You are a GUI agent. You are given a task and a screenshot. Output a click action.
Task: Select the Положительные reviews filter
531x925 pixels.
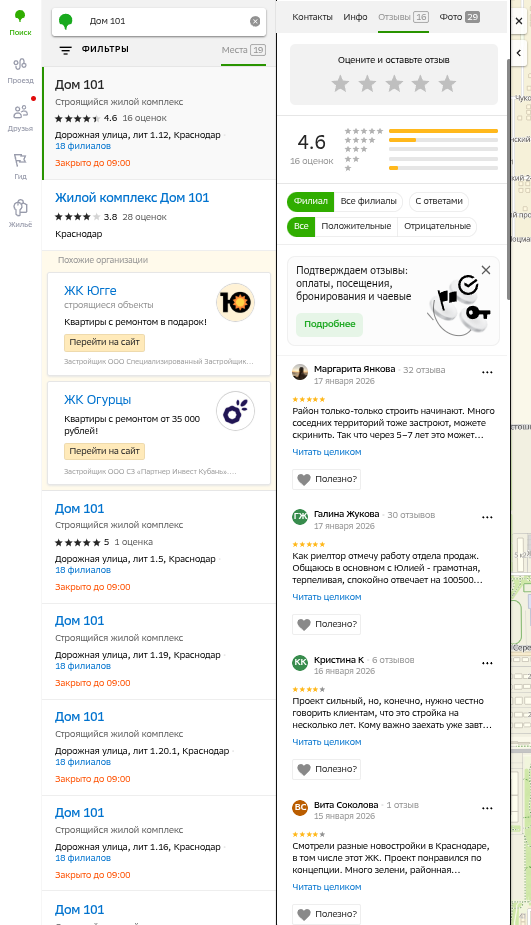pyautogui.click(x=356, y=226)
